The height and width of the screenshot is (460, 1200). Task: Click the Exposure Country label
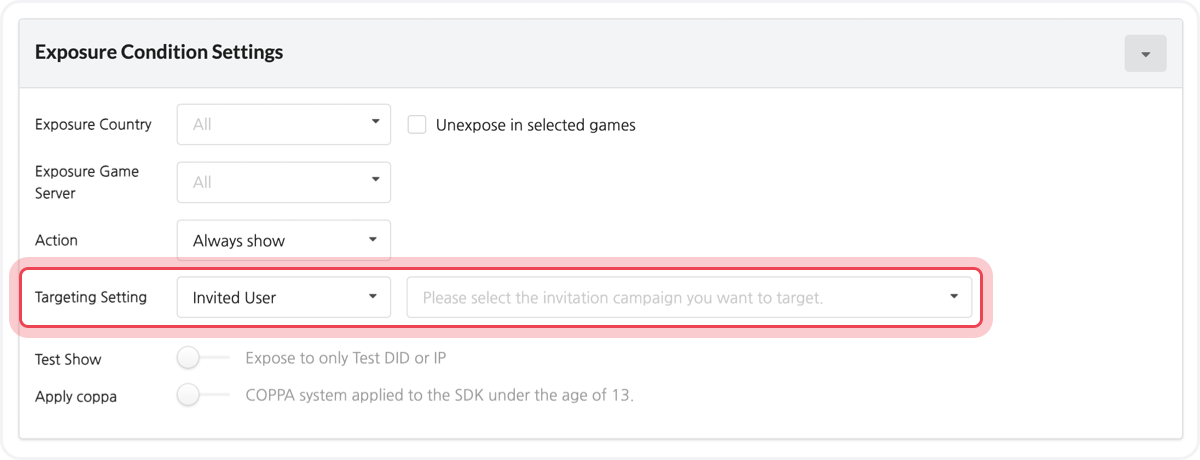(x=93, y=125)
